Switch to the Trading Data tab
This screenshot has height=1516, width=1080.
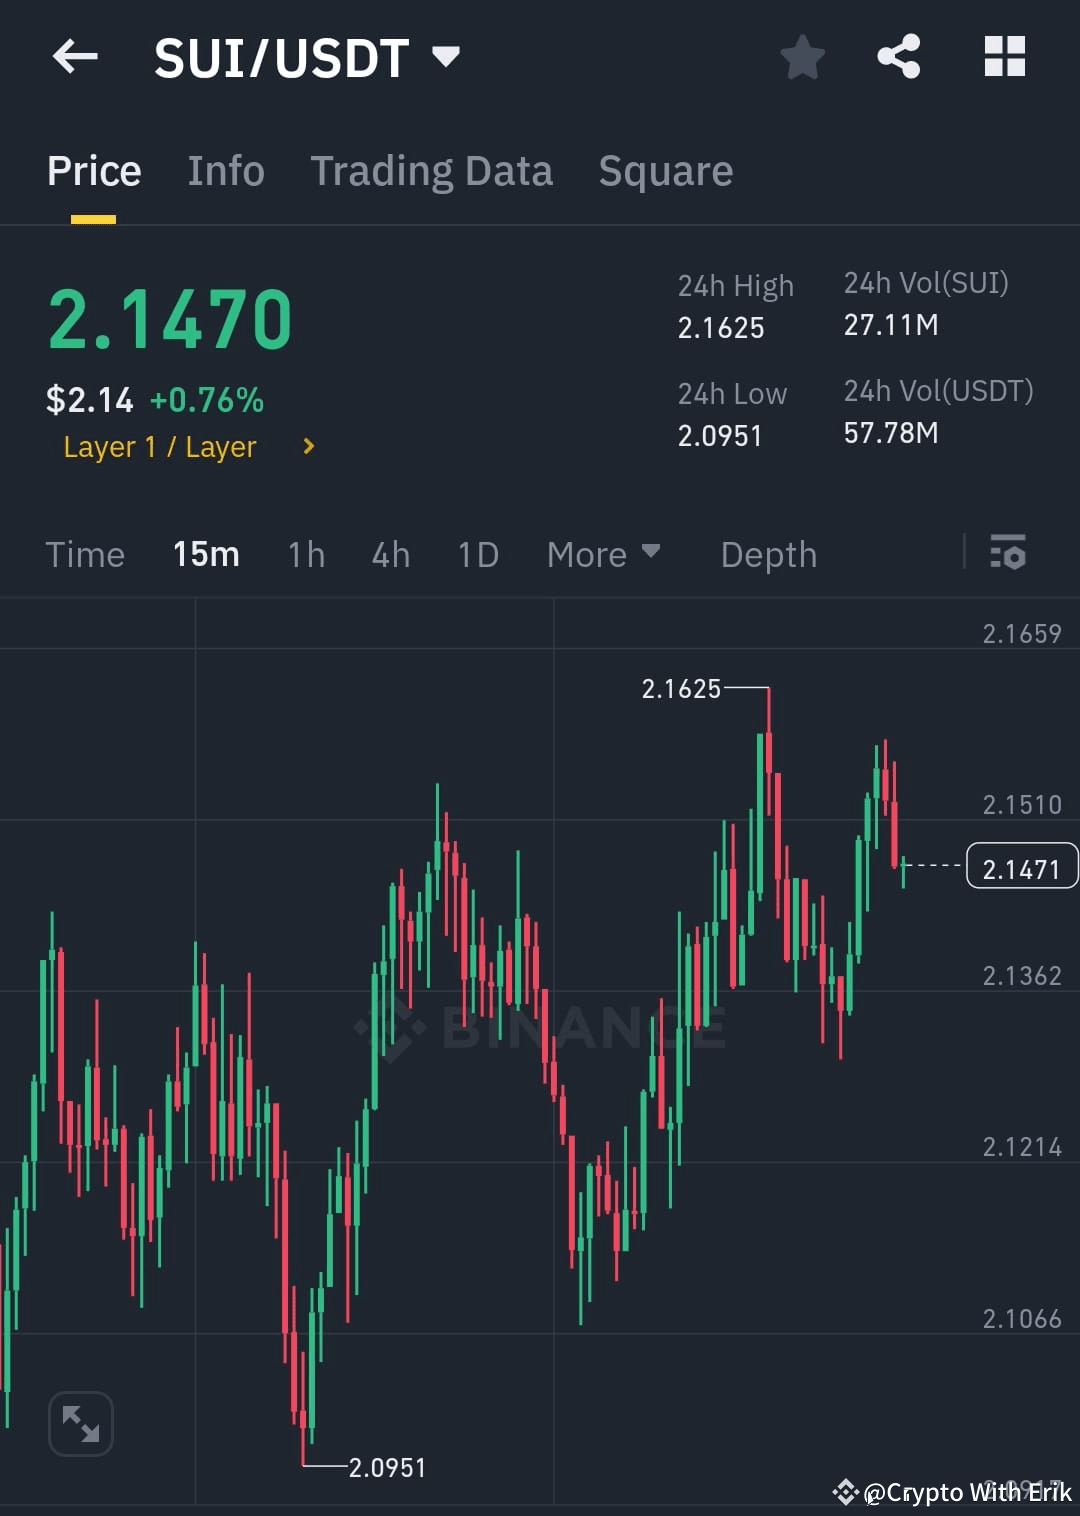point(432,171)
